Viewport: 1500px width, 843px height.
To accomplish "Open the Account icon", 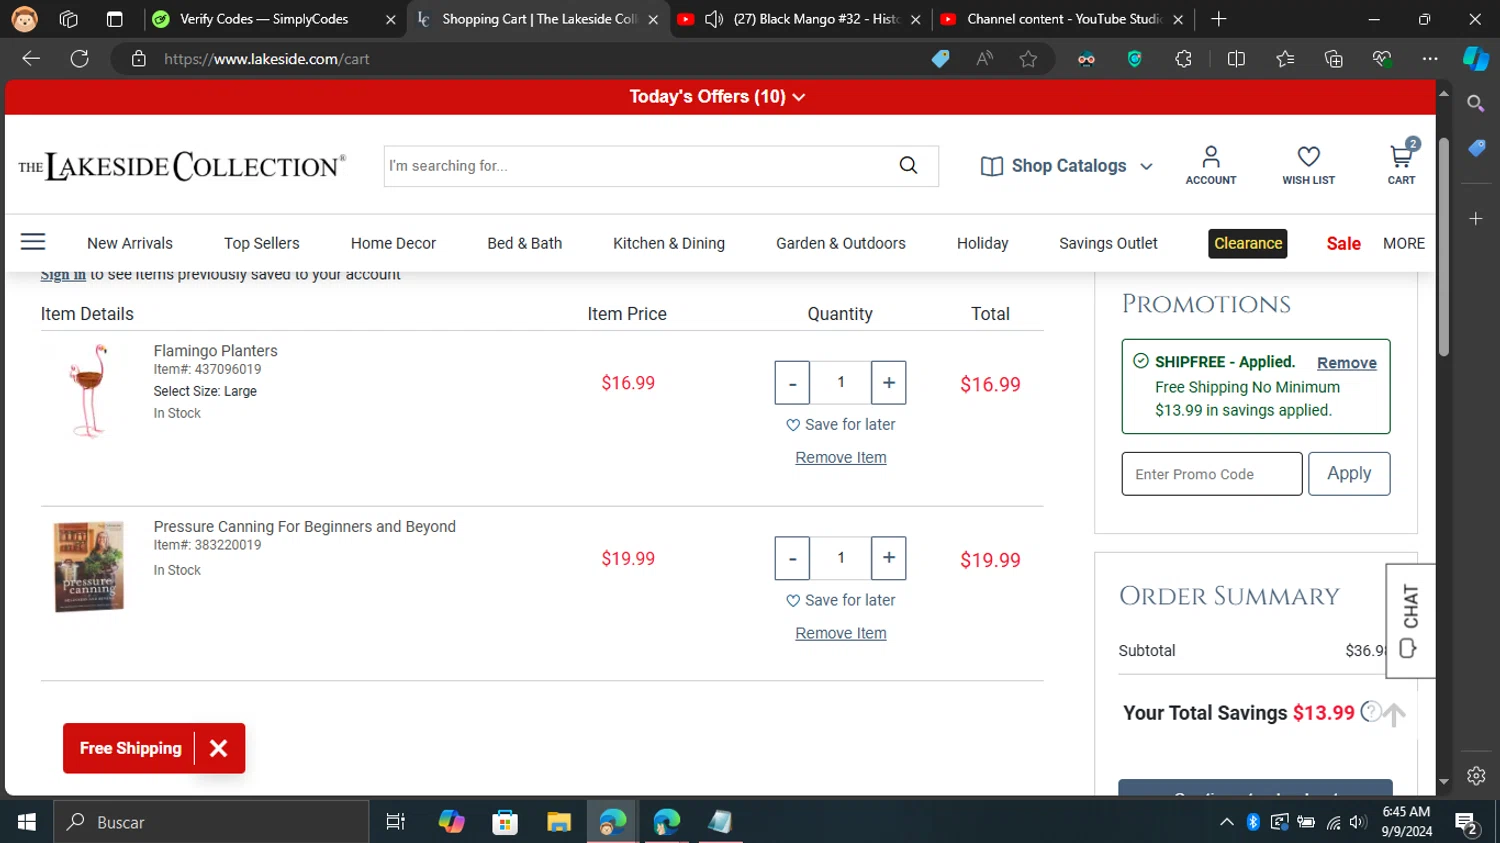I will click(x=1210, y=165).
